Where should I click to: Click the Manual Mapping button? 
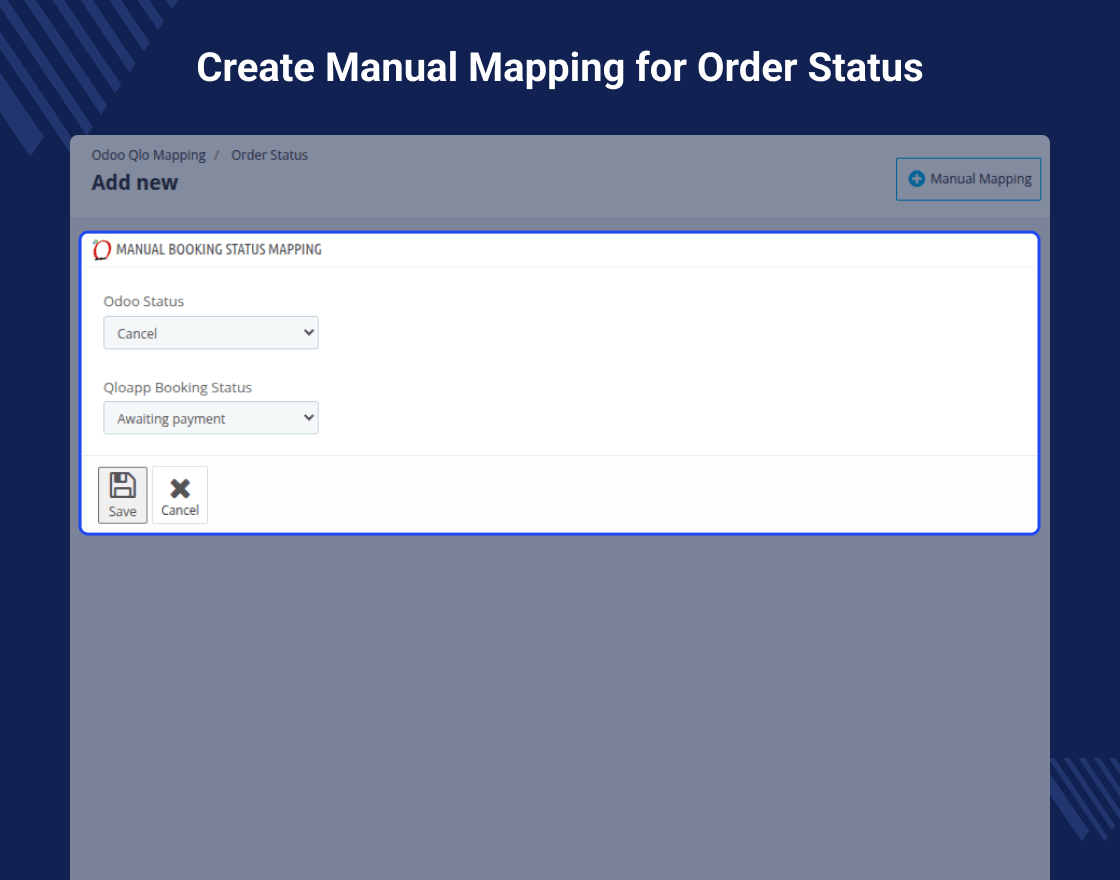(x=968, y=179)
